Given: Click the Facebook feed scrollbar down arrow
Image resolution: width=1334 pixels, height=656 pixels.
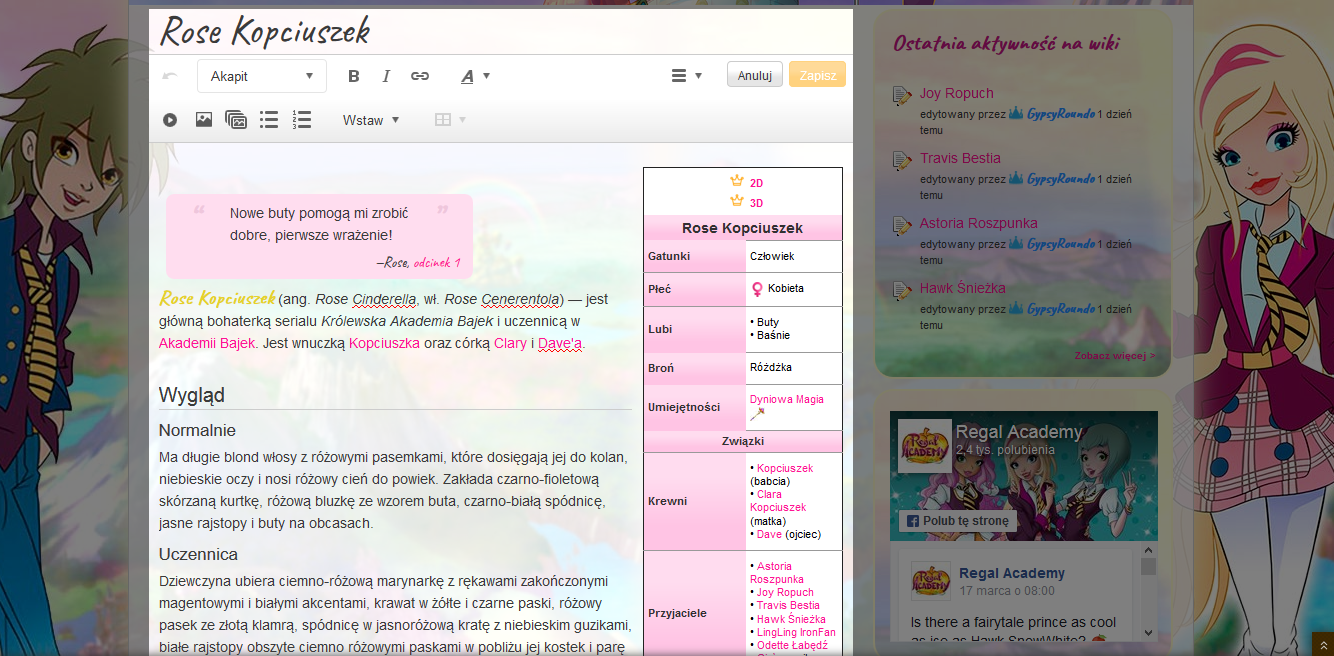Looking at the screenshot, I should point(1148,632).
